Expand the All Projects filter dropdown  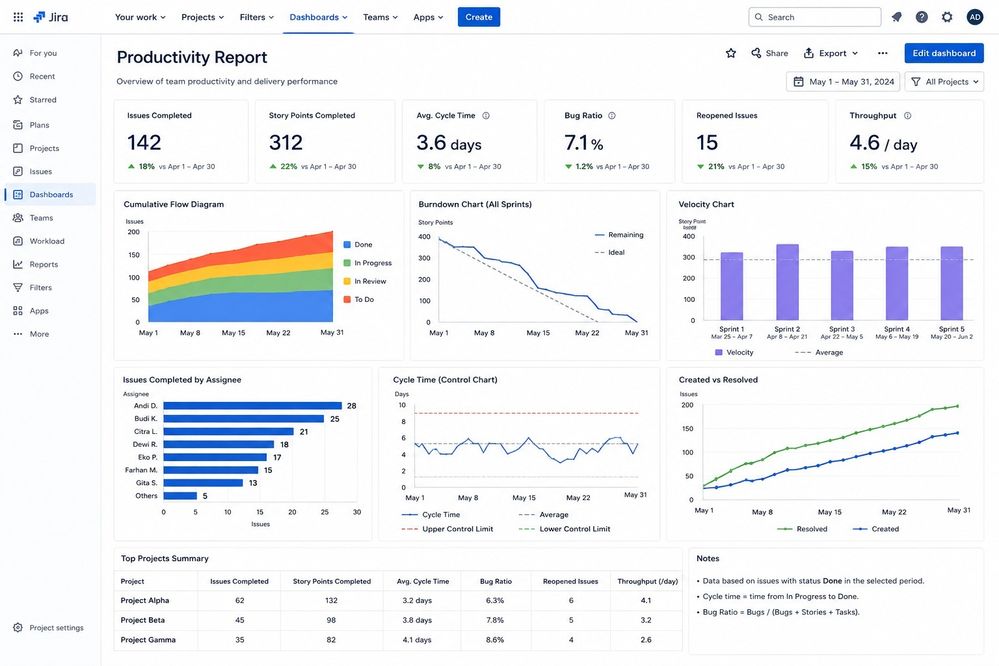(944, 82)
